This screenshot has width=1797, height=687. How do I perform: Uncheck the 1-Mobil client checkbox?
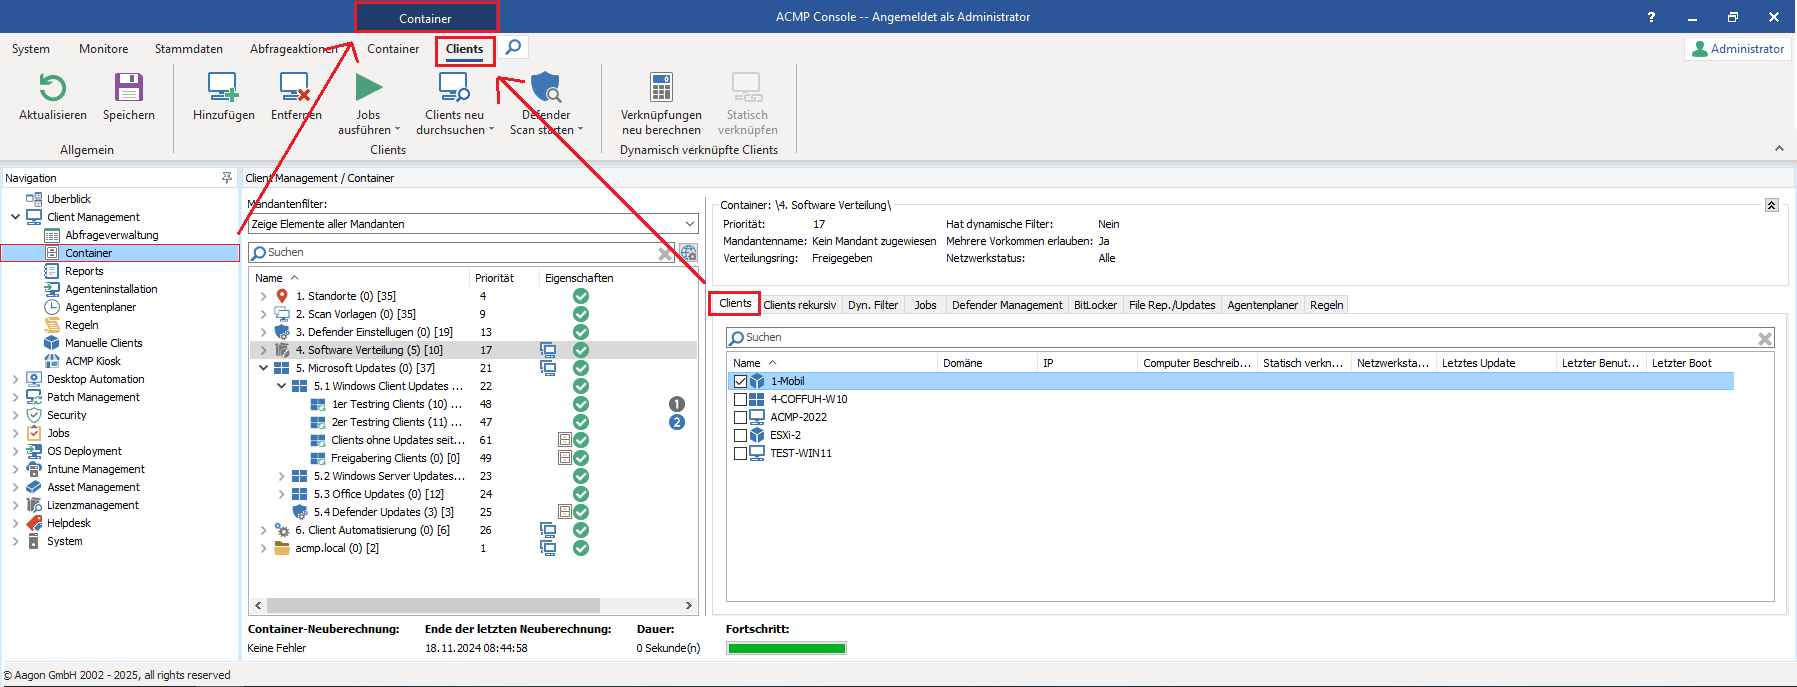coord(740,381)
